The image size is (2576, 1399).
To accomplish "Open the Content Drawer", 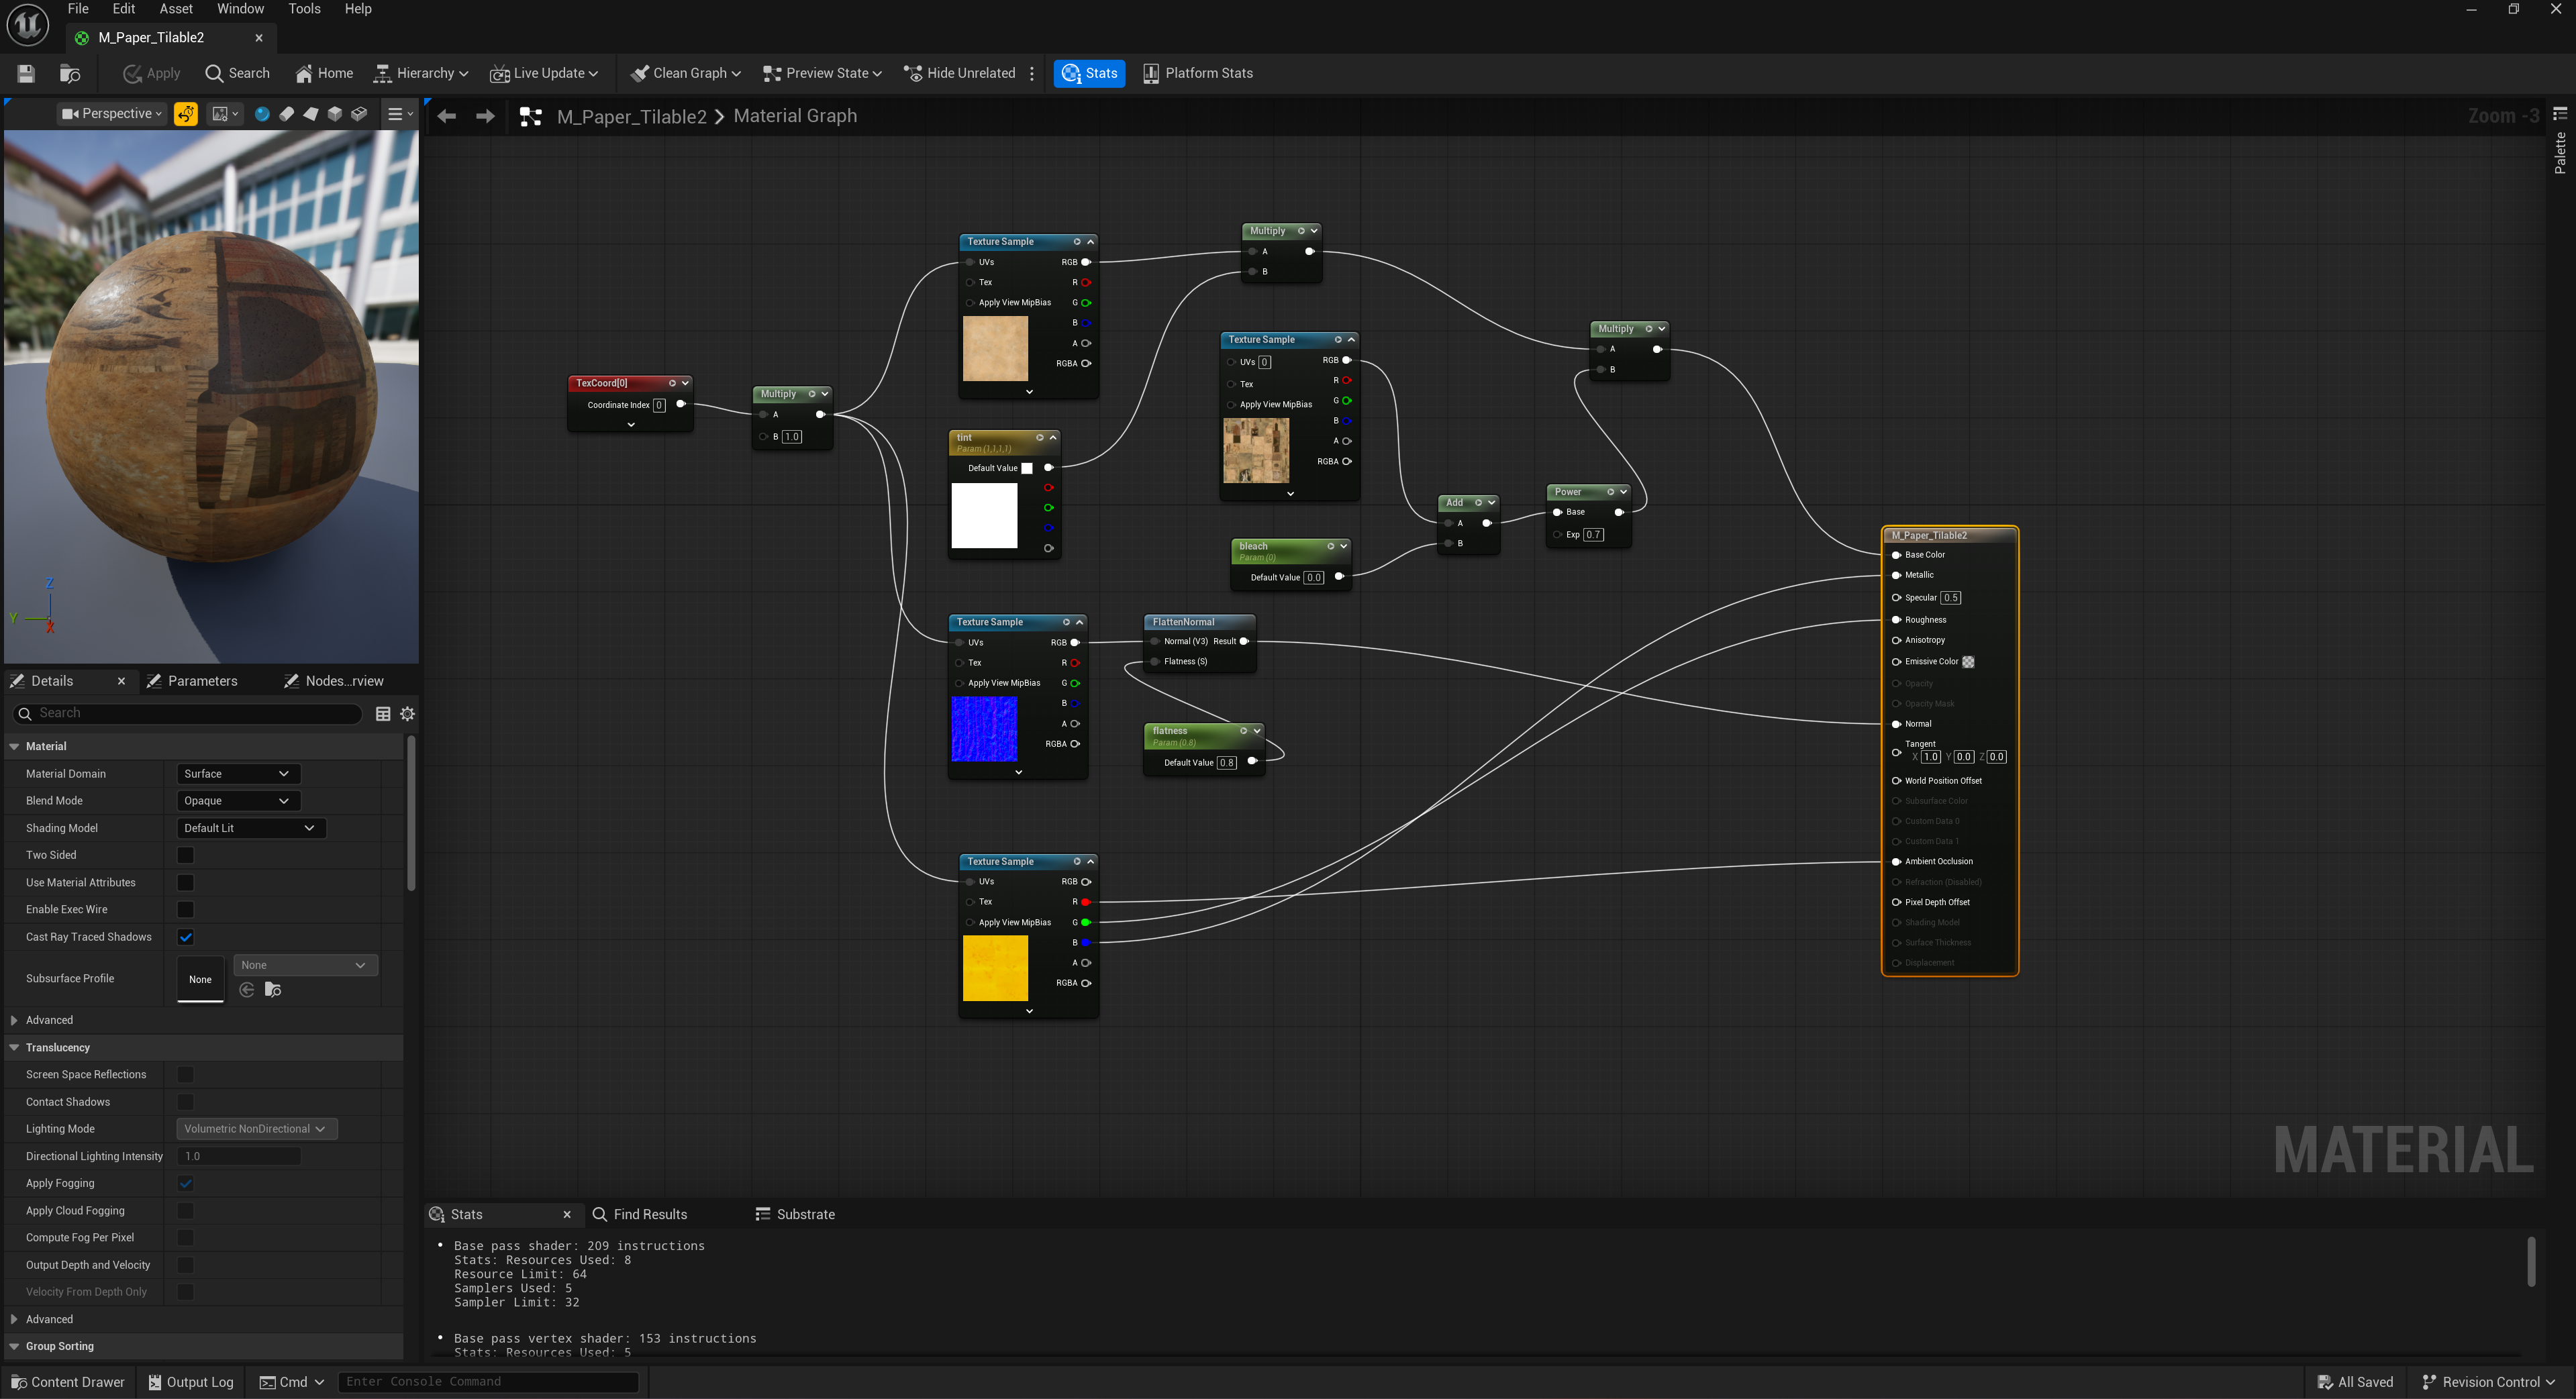I will pos(68,1382).
